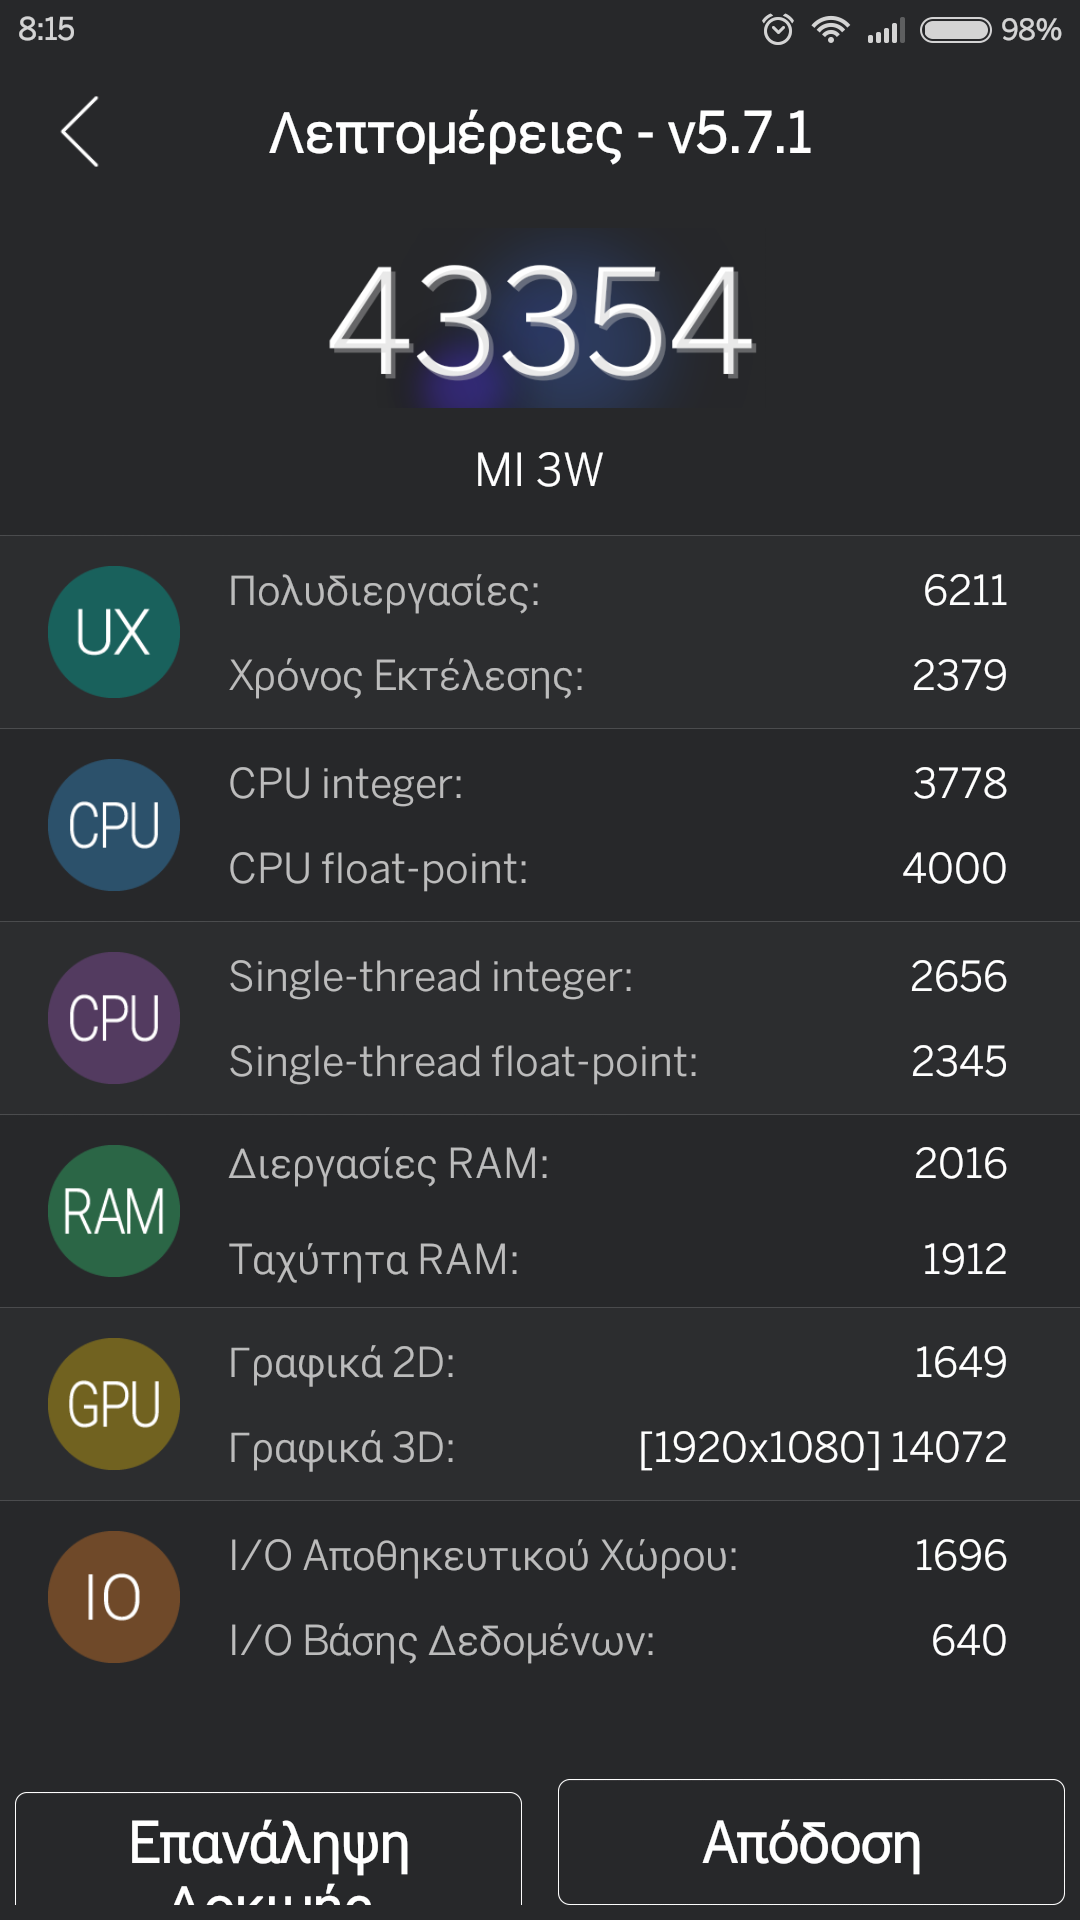Tap the MI 3W device name
The width and height of the screenshot is (1080, 1920).
(x=540, y=470)
